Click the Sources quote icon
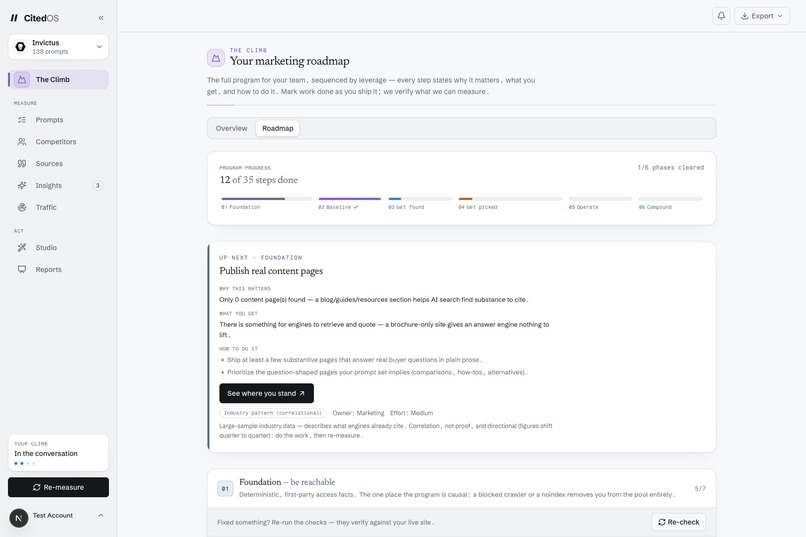Viewport: 806px width, 537px height. tap(22, 163)
